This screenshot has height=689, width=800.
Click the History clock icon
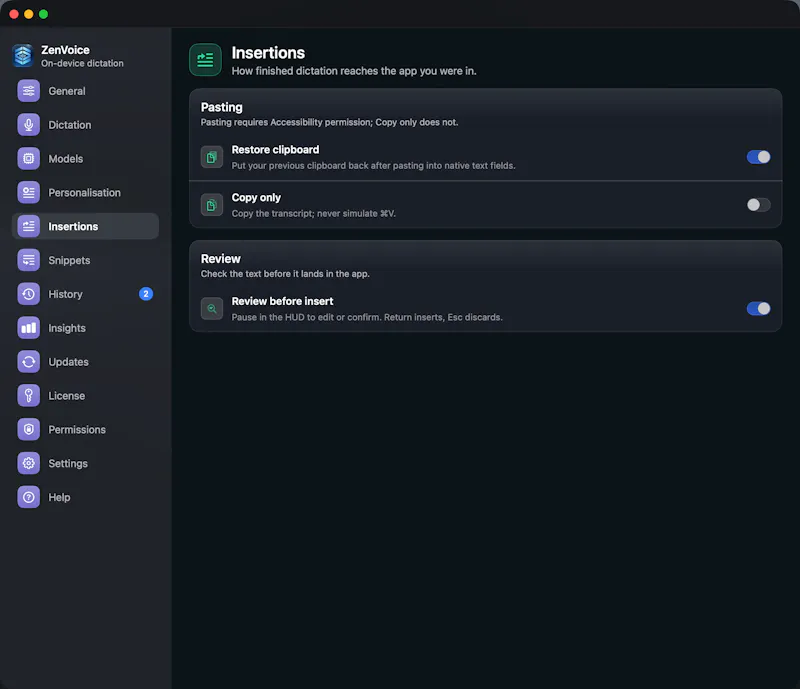click(x=29, y=294)
